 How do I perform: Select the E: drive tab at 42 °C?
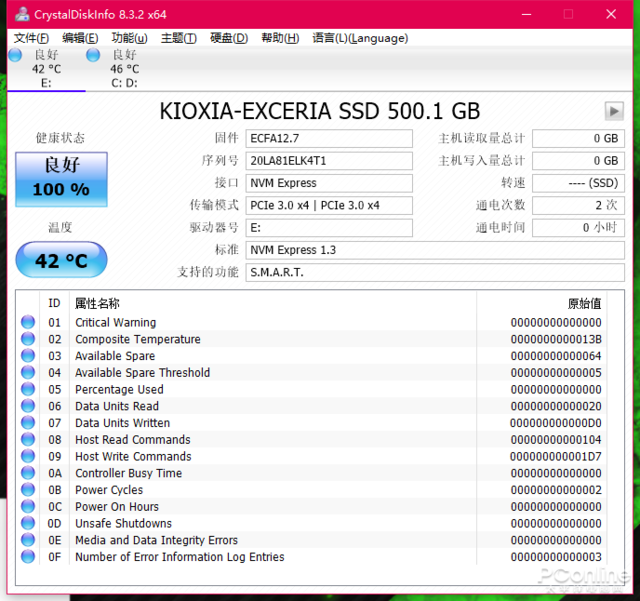46,69
